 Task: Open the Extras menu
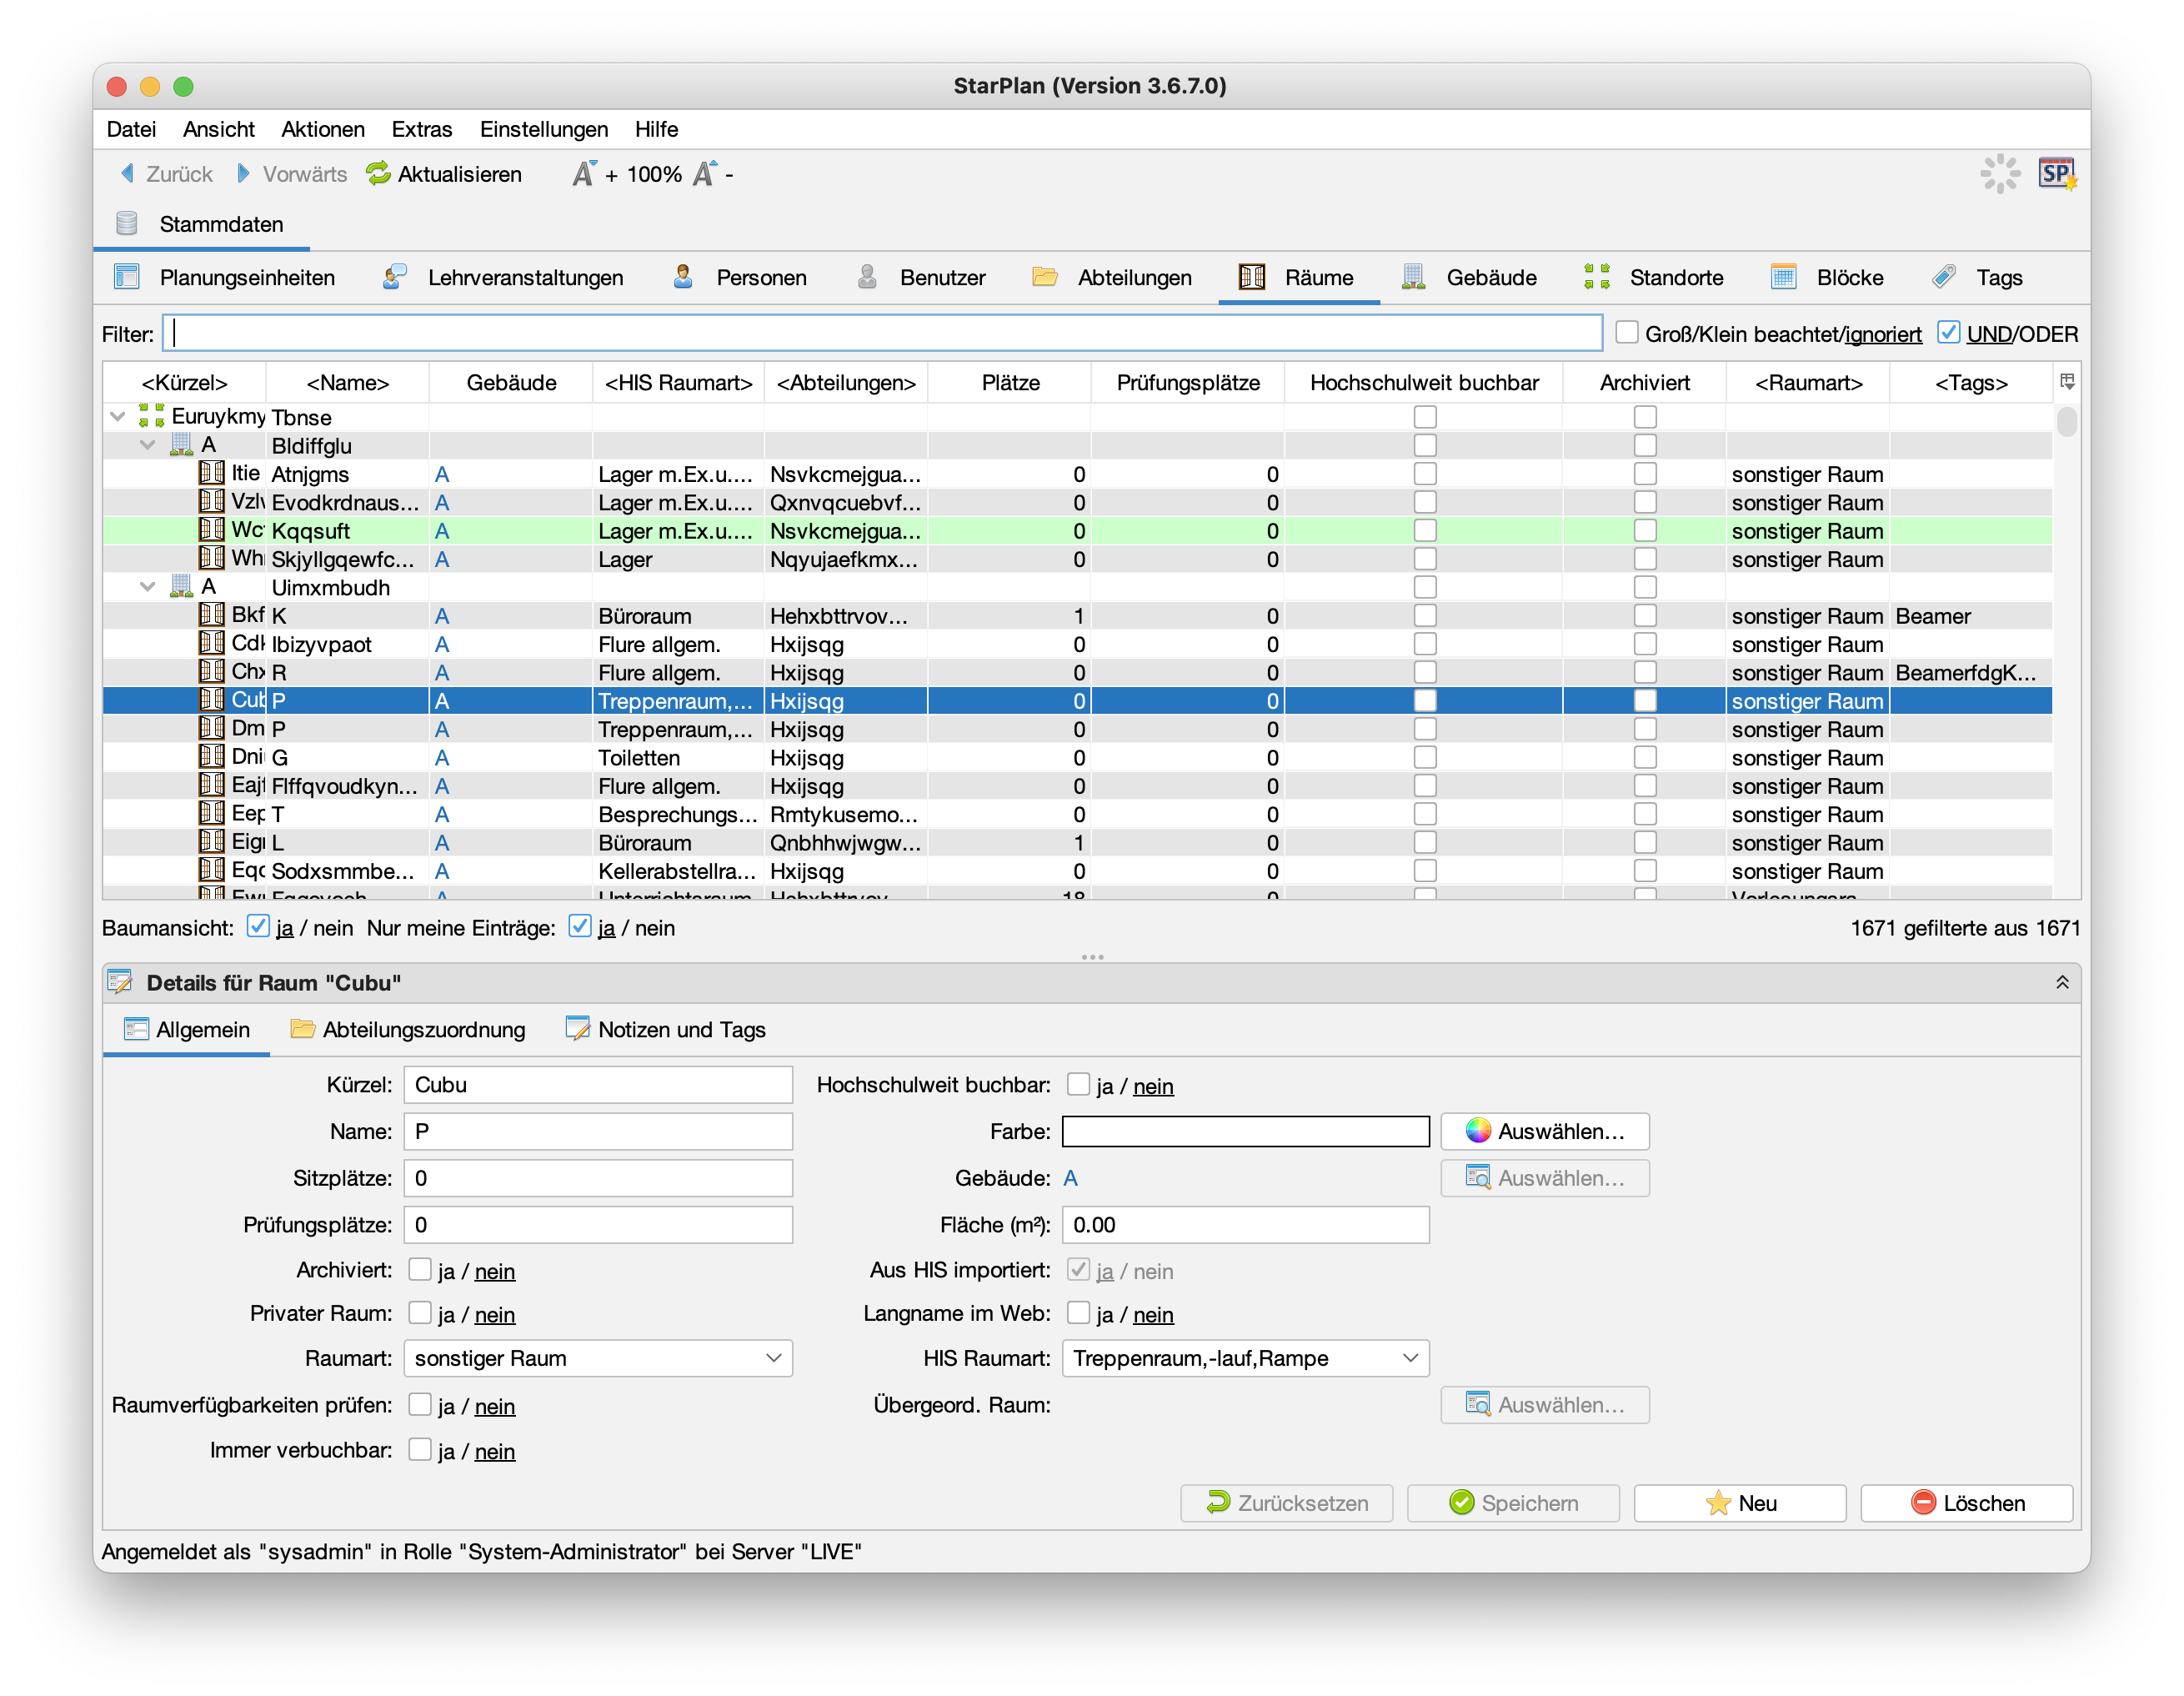(421, 129)
